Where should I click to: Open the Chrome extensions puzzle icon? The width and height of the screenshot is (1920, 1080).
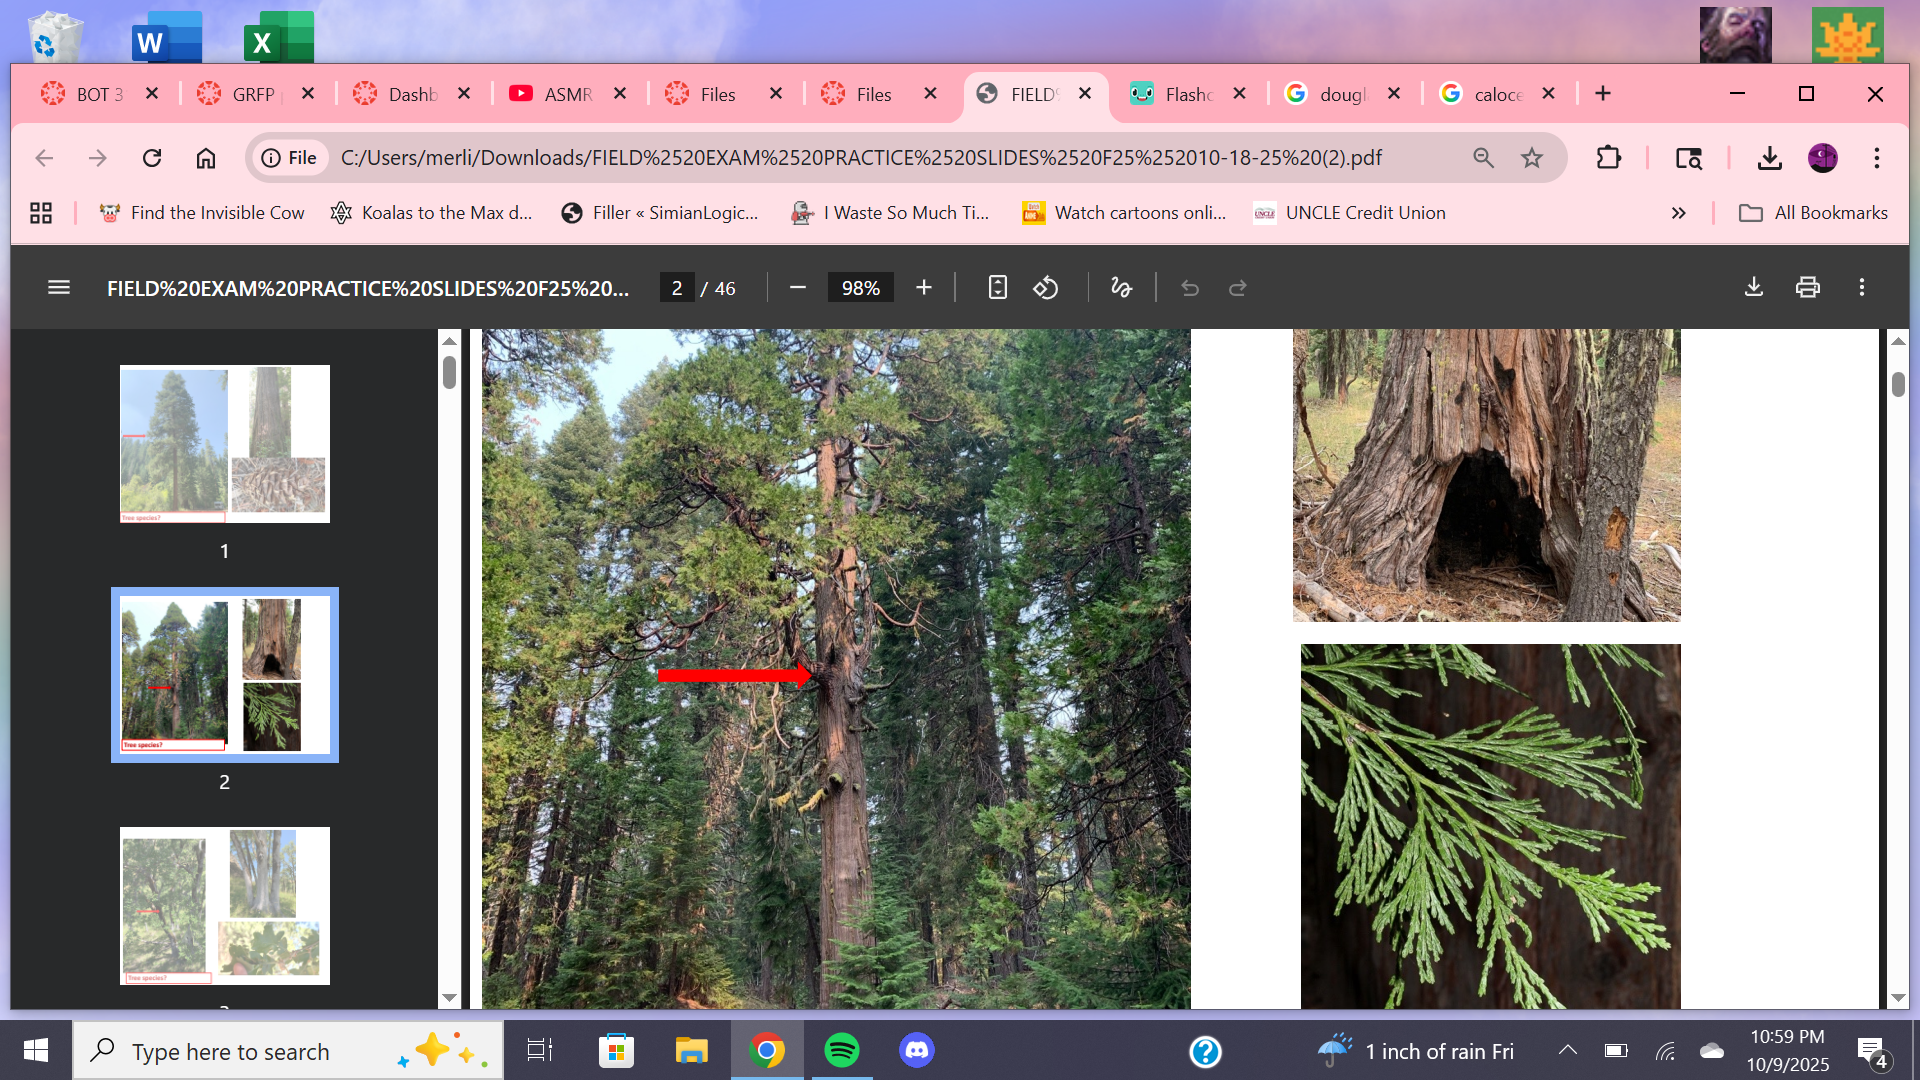point(1608,158)
